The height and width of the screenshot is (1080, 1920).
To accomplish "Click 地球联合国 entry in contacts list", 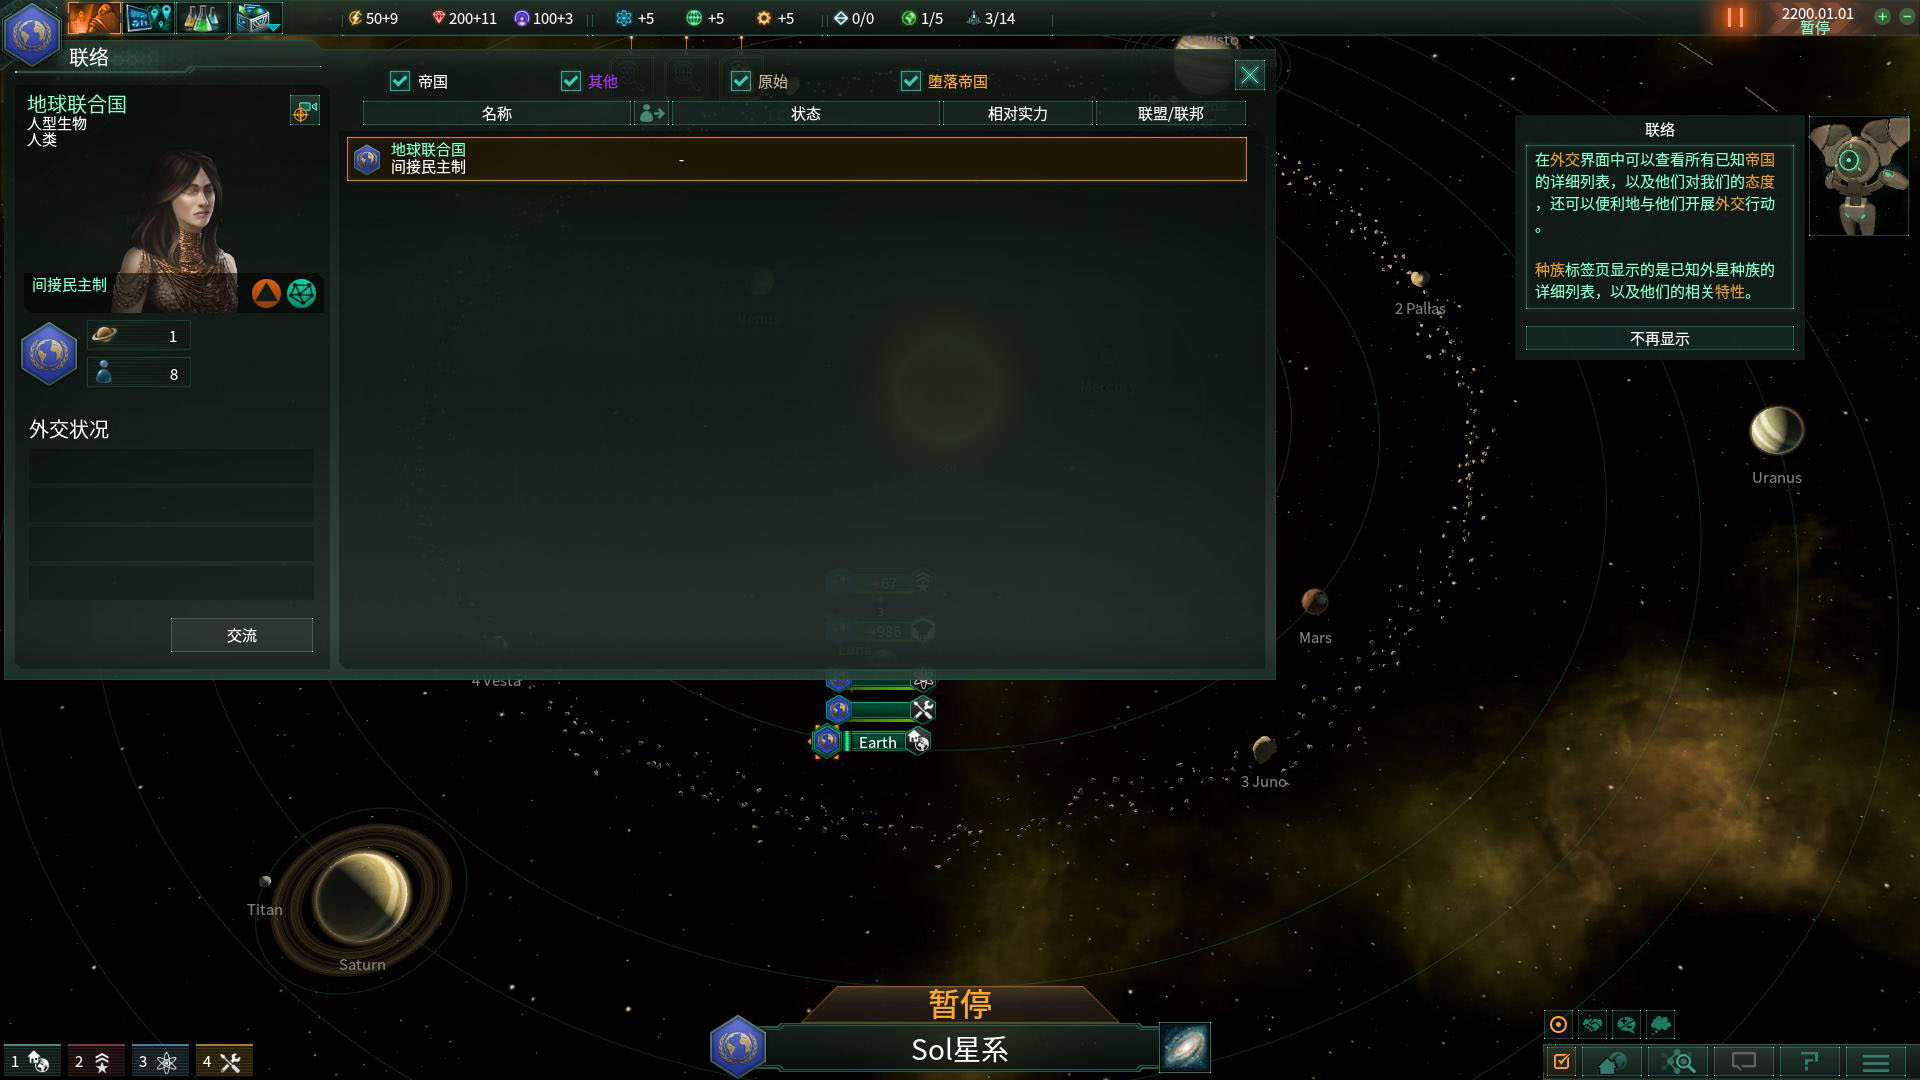I will tap(798, 158).
